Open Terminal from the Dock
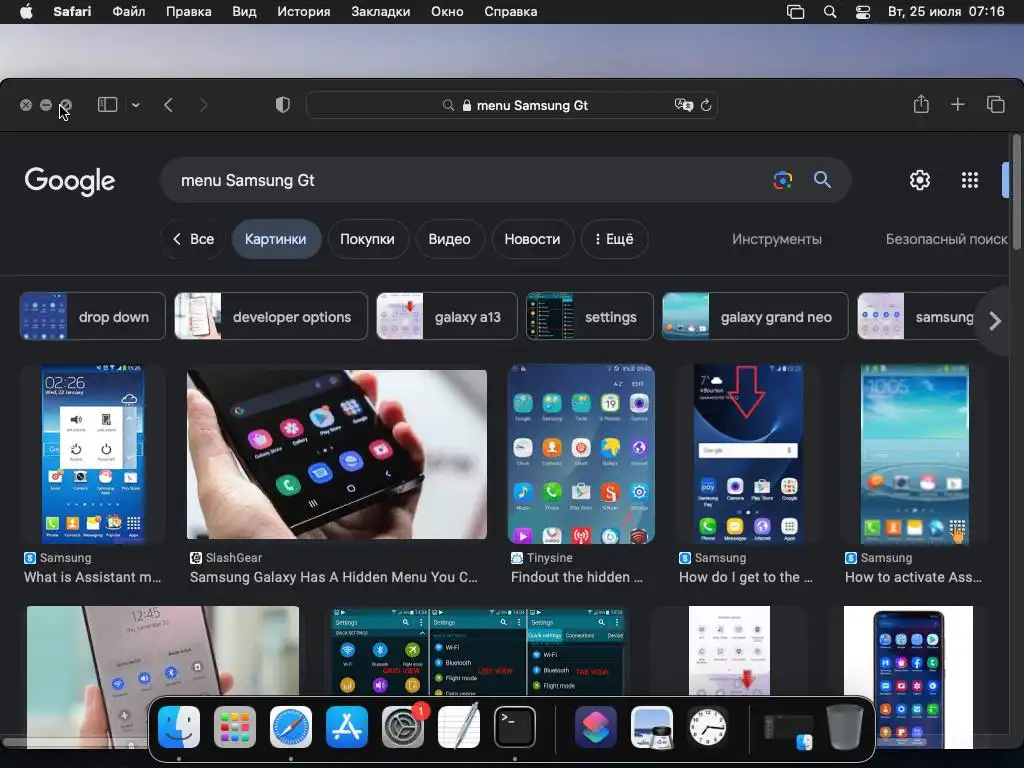The width and height of the screenshot is (1024, 768). tap(515, 727)
